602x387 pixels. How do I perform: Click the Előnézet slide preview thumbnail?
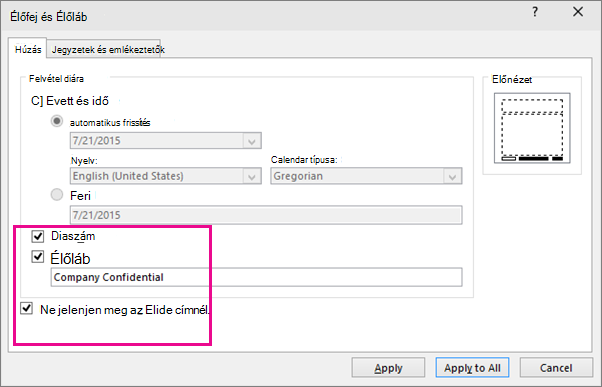coord(532,128)
